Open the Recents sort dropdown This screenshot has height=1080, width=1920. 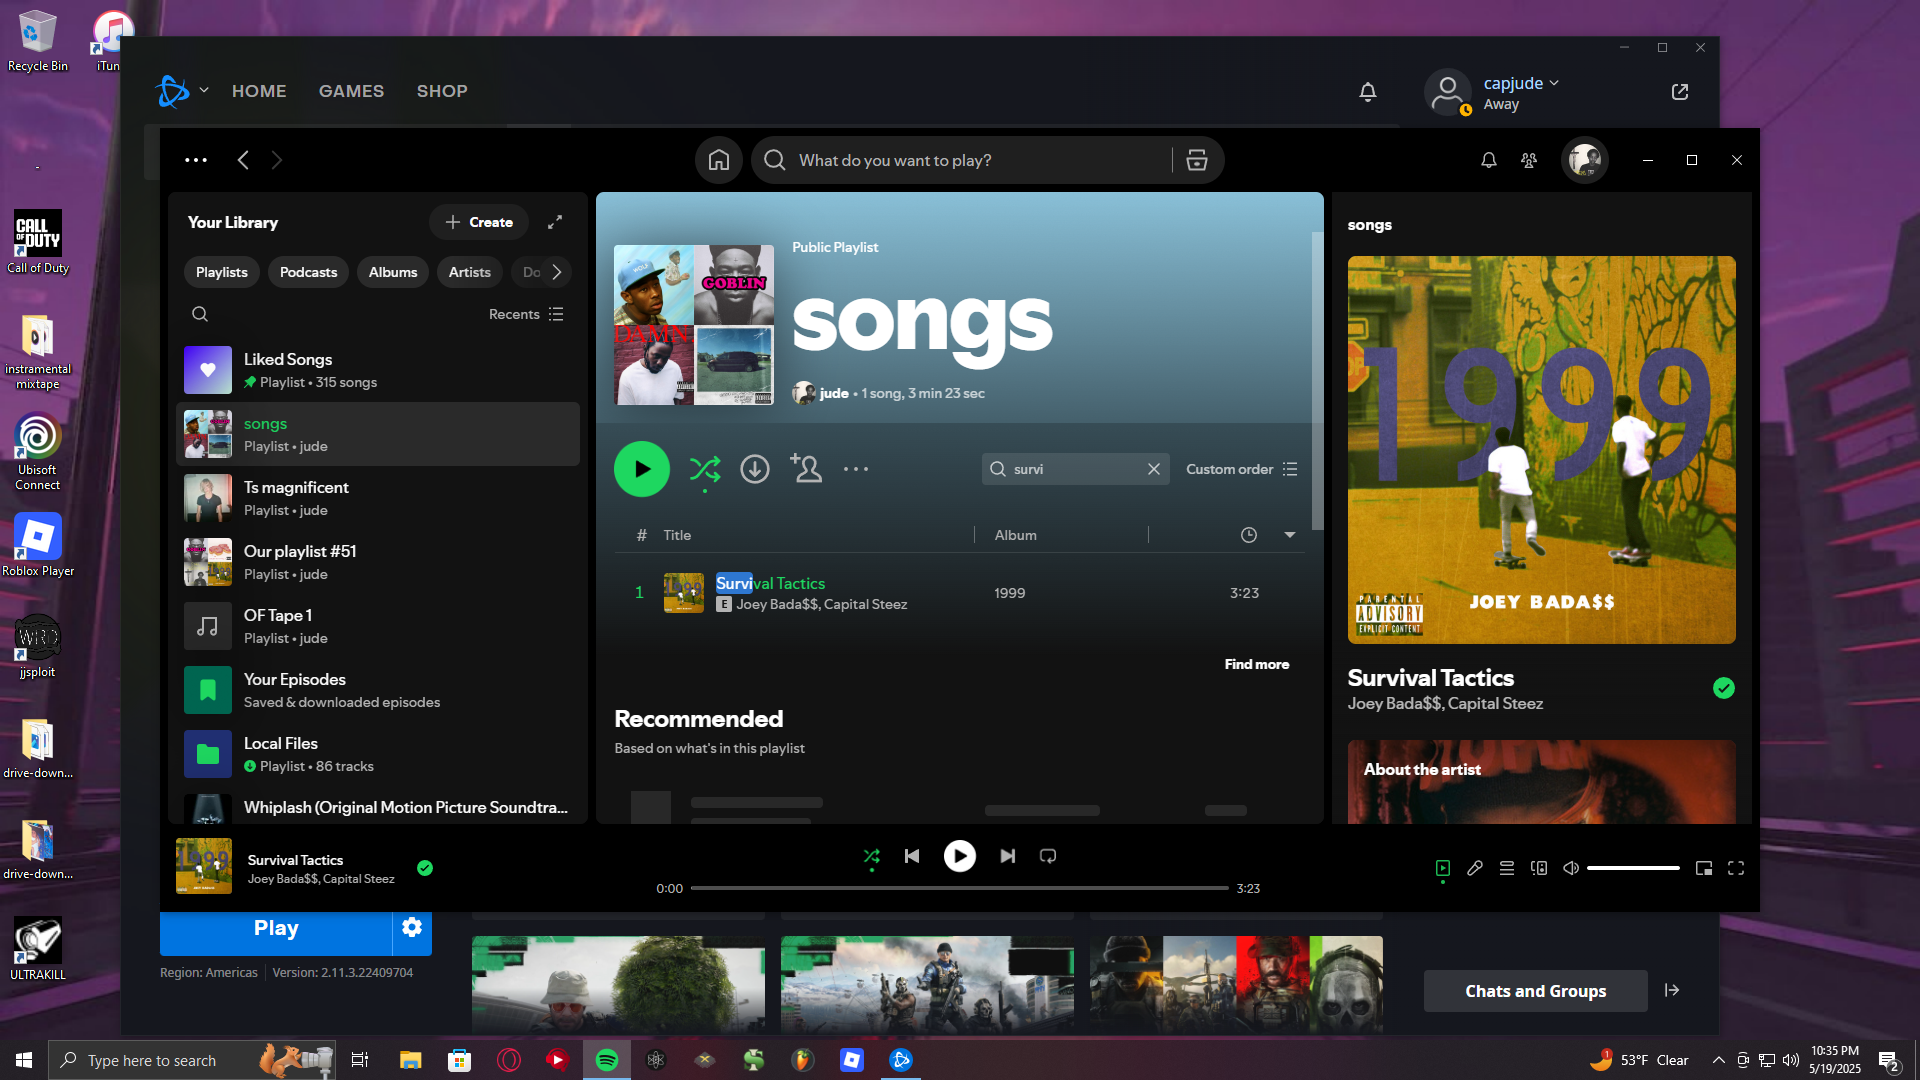[526, 314]
